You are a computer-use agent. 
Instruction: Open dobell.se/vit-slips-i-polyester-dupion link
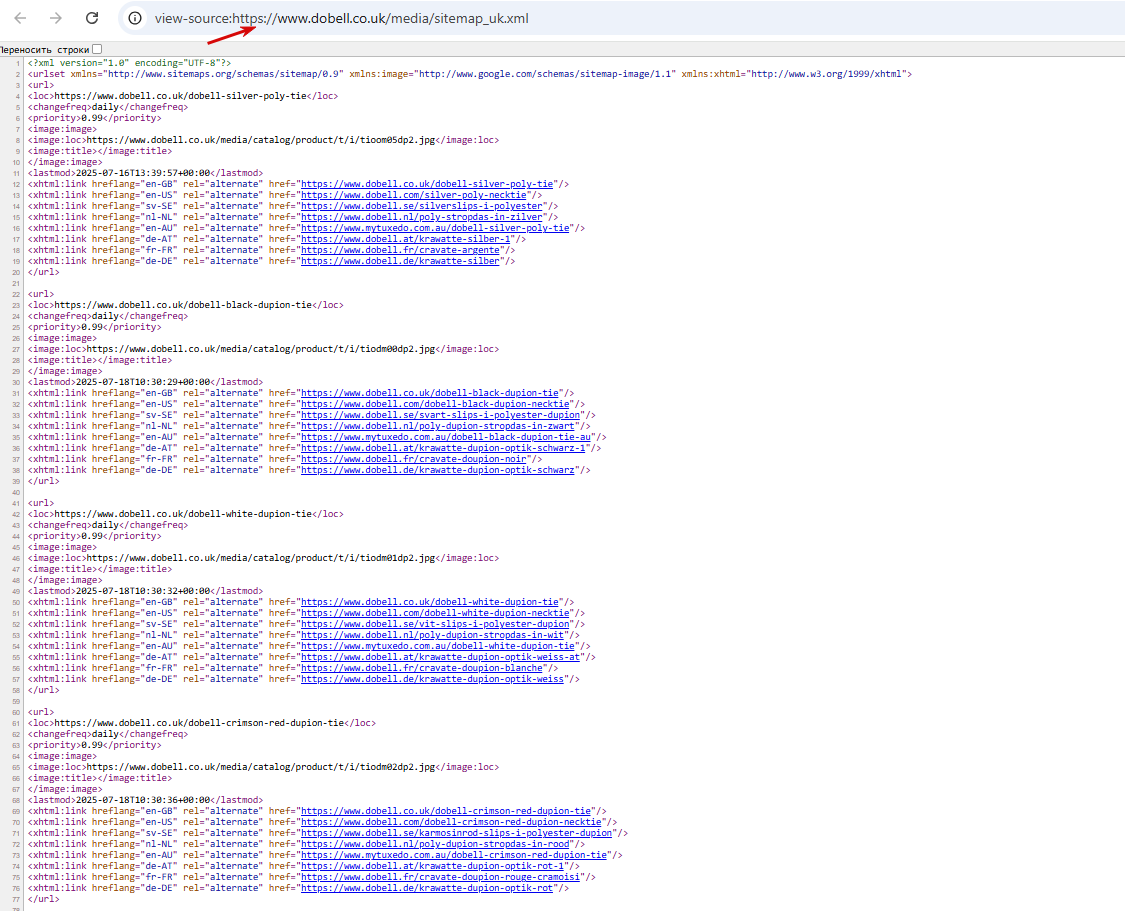coord(435,624)
